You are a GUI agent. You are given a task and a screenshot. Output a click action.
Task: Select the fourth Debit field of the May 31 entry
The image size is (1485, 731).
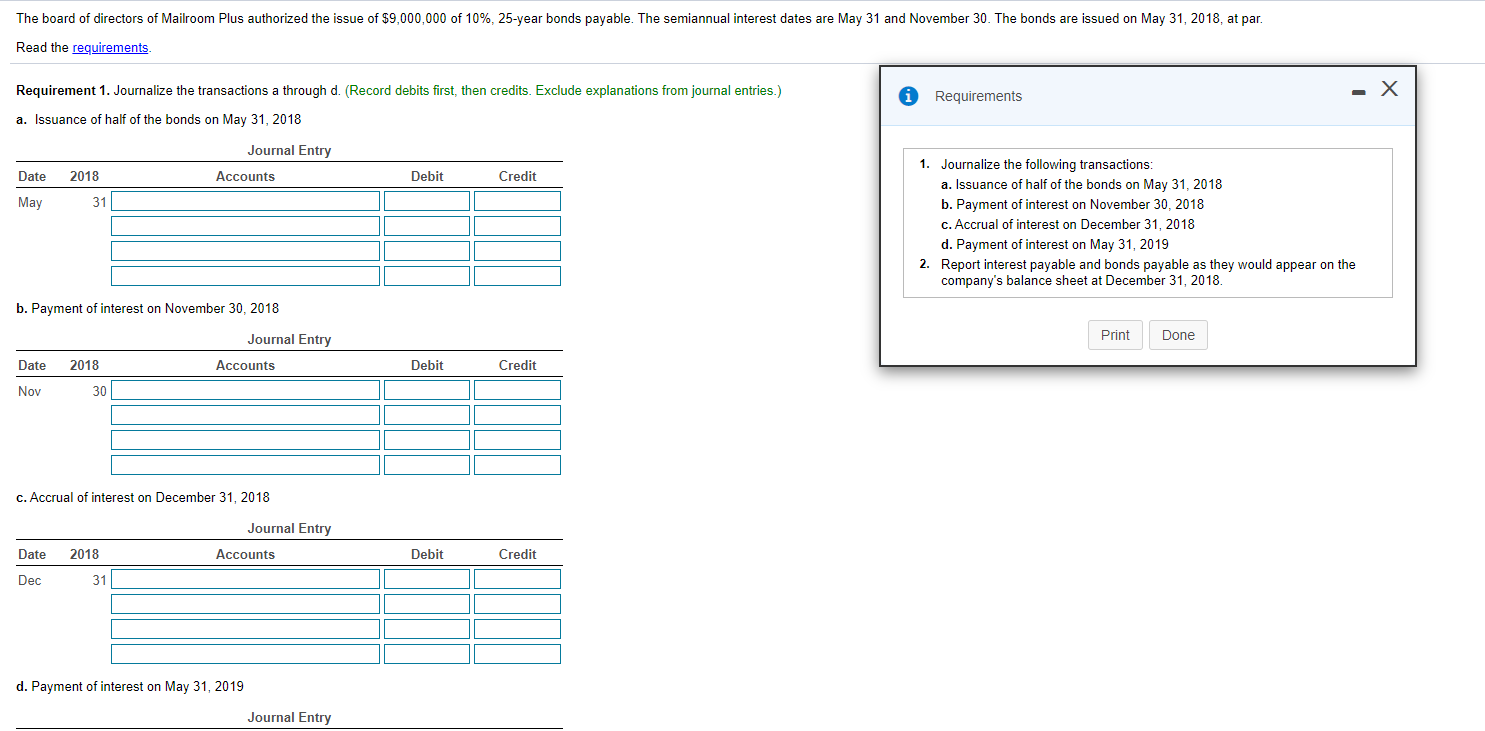(x=427, y=276)
